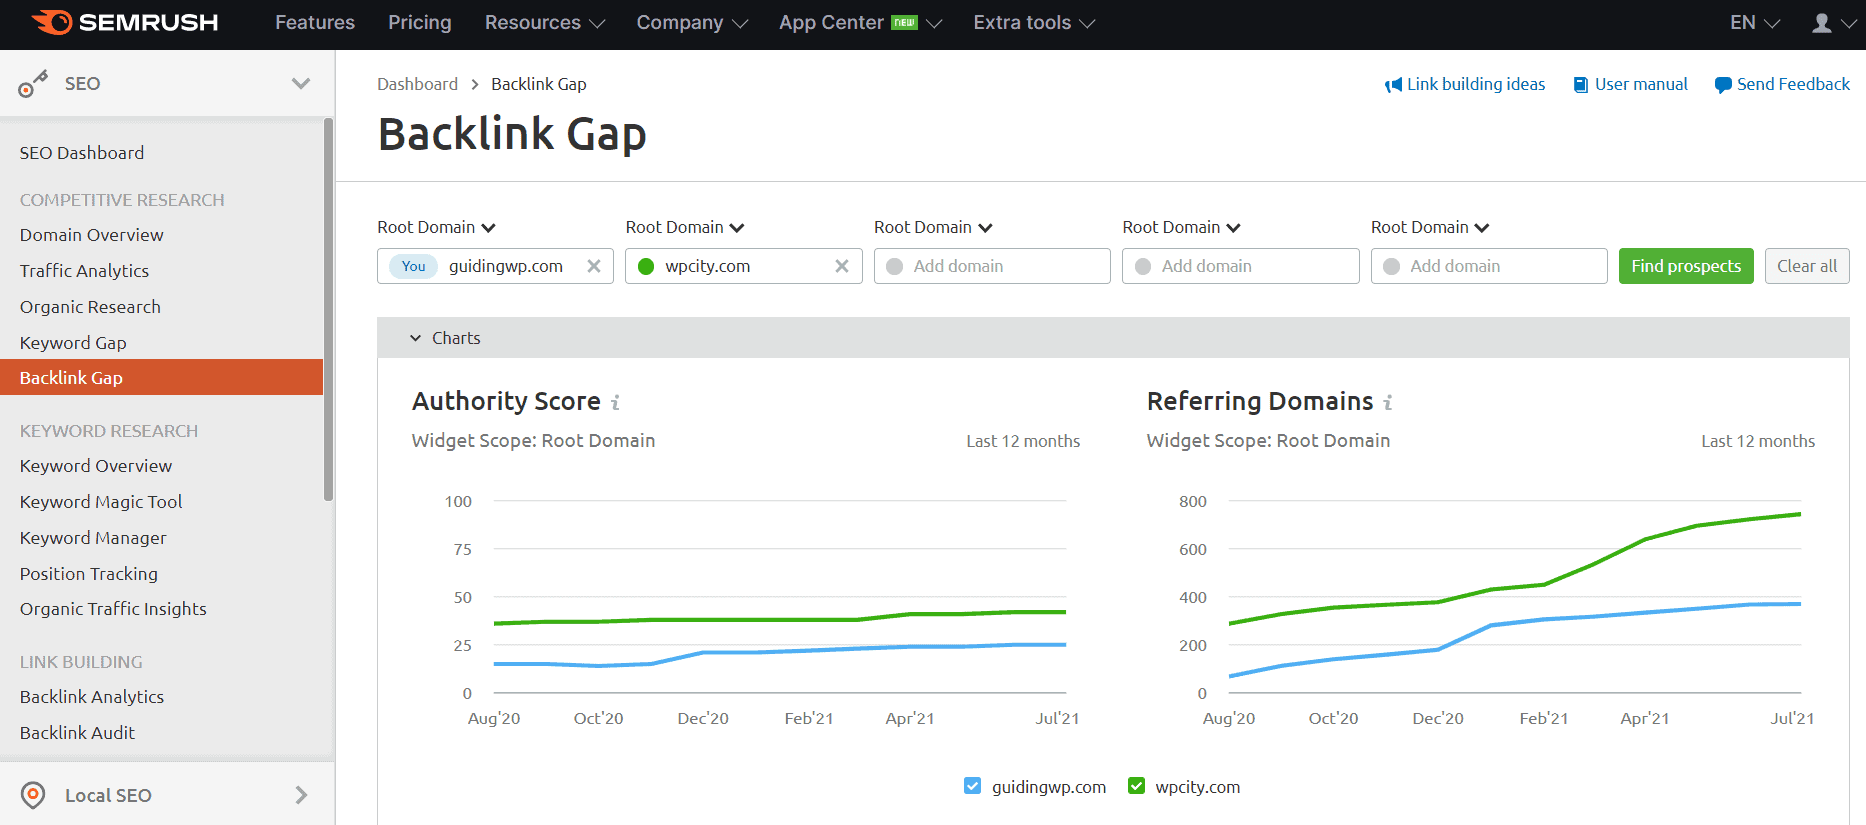Expand the SEO sidebar section chevron

tap(300, 84)
